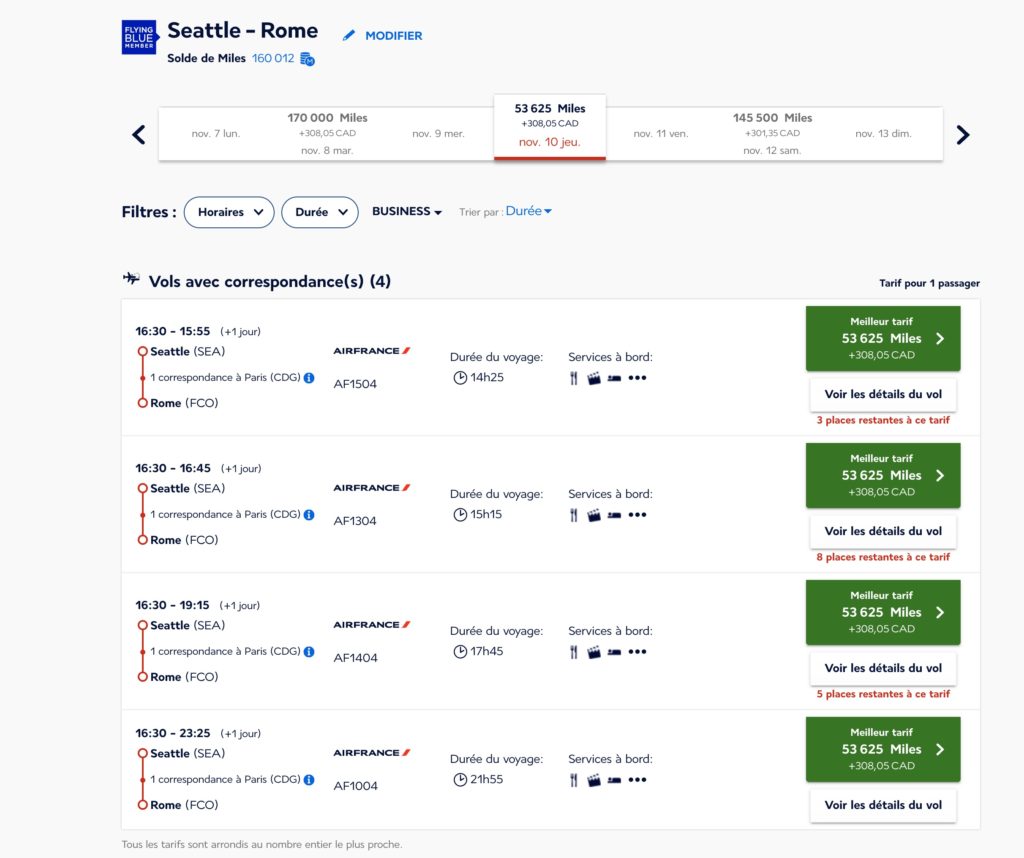Open the BUSINESS cabin class dropdown
The height and width of the screenshot is (858, 1024).
pos(406,211)
